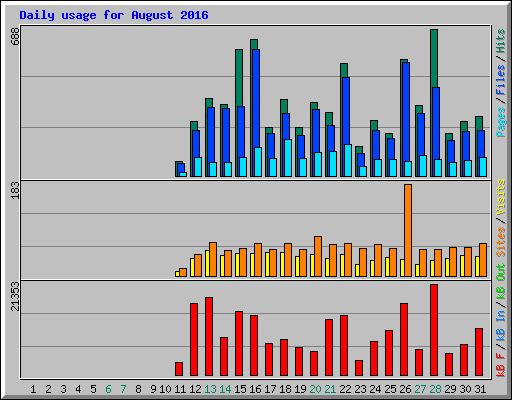Click green weekend day 6 label
512x400 pixels.
108,389
